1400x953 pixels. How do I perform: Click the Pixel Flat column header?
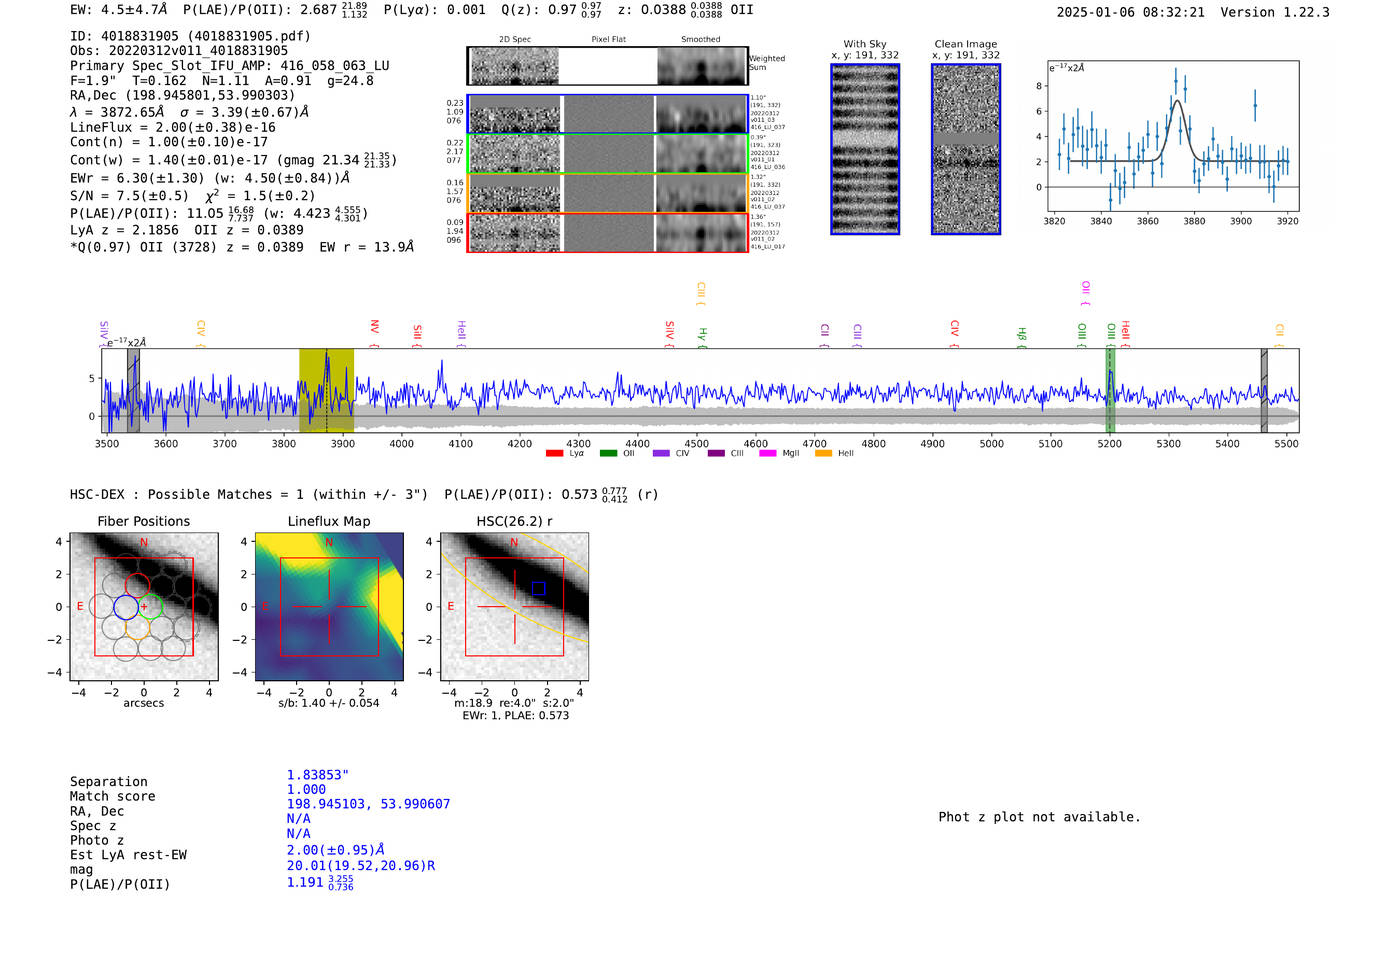tap(608, 40)
